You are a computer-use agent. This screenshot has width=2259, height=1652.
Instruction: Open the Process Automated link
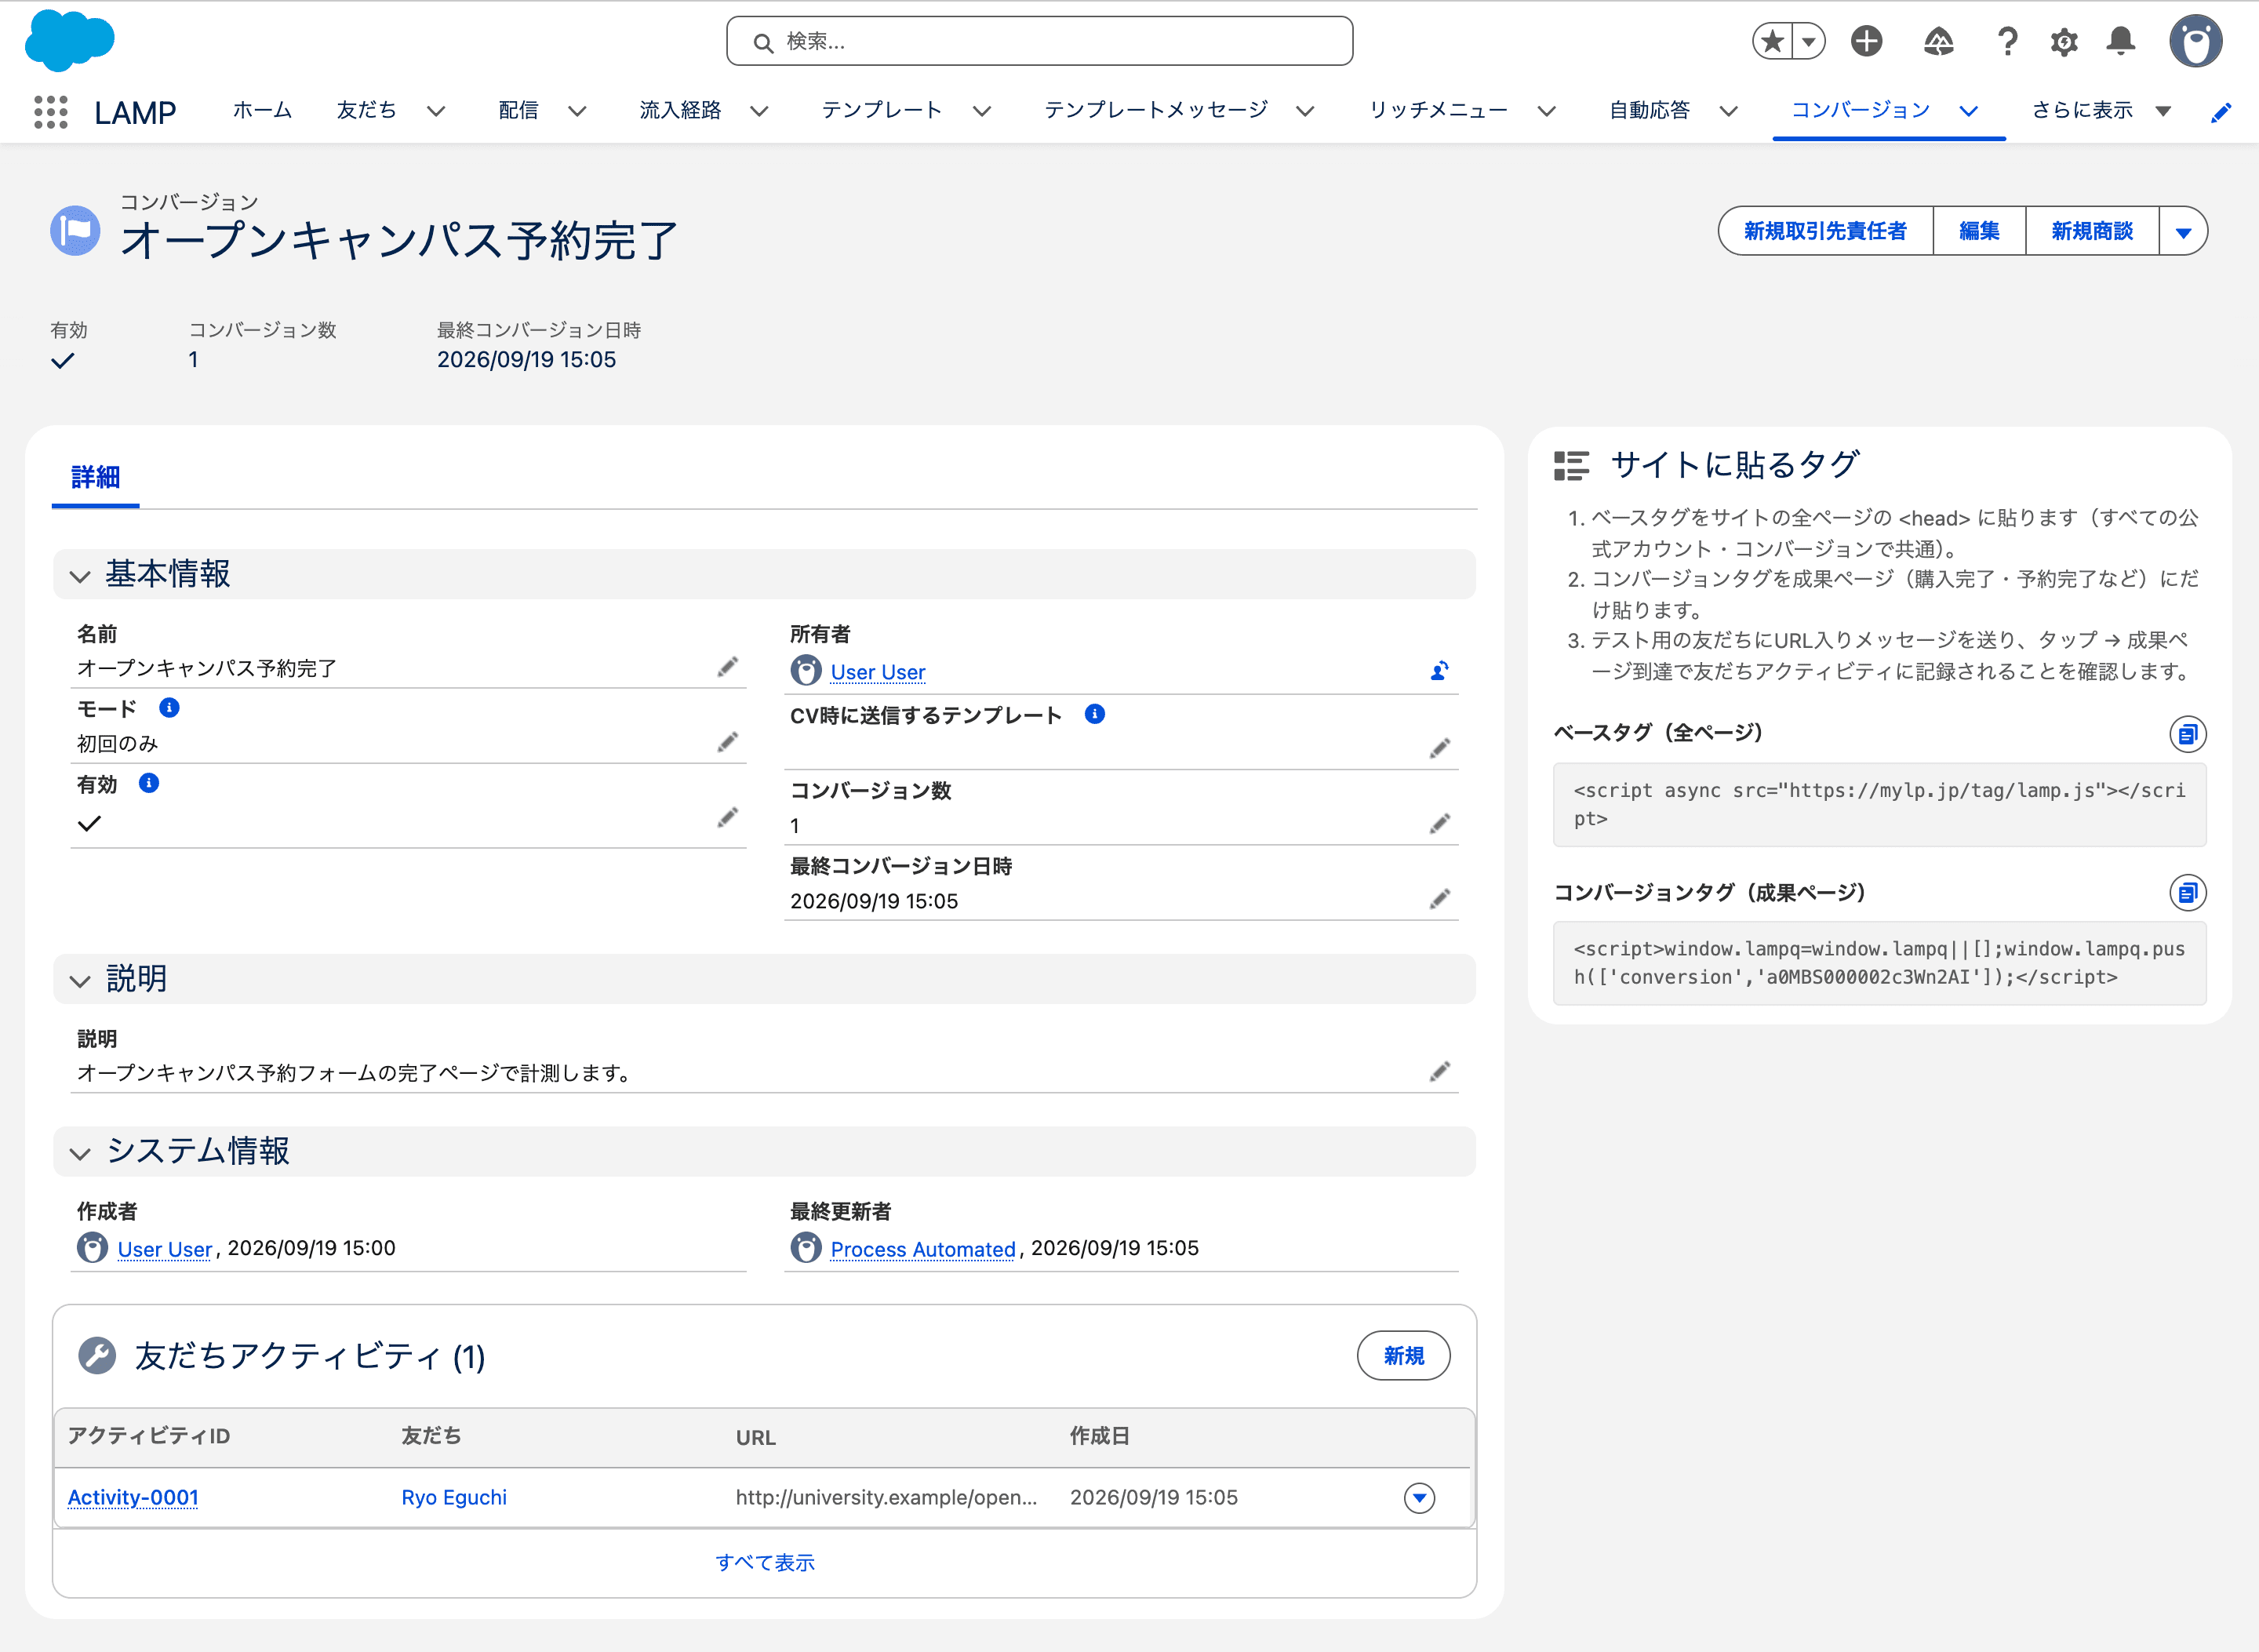click(922, 1249)
